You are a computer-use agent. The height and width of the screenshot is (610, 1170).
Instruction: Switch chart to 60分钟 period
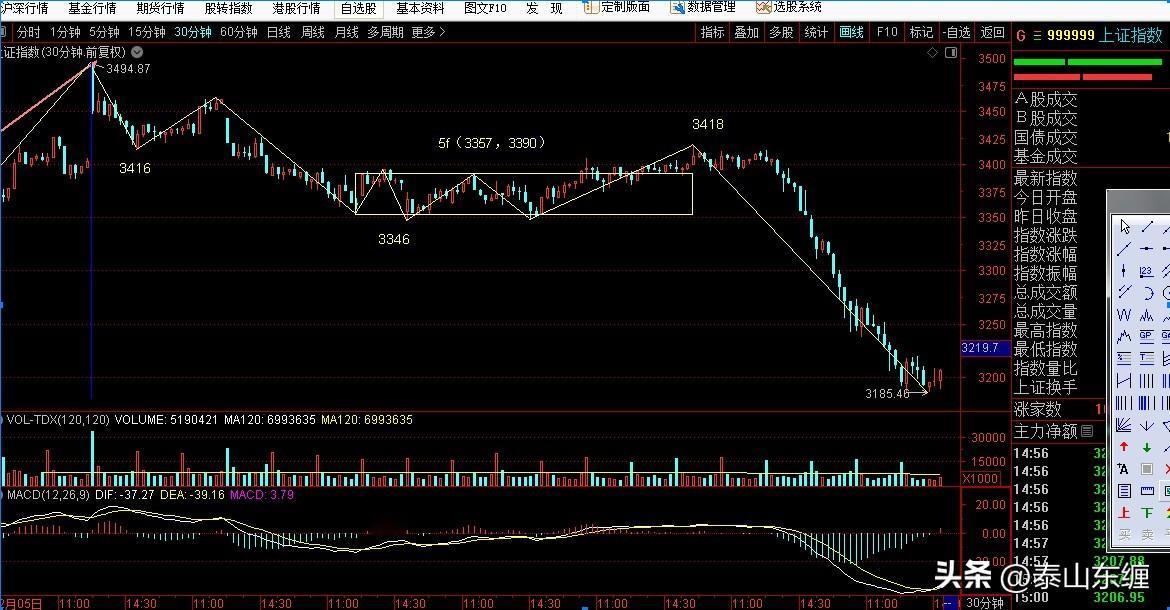coord(239,32)
